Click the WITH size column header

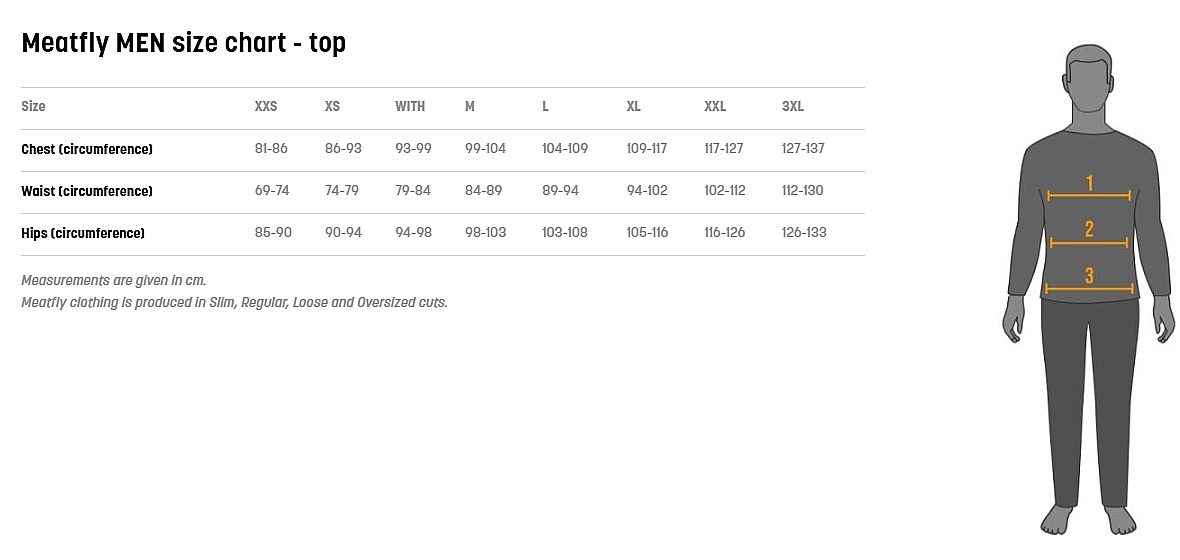pyautogui.click(x=410, y=107)
